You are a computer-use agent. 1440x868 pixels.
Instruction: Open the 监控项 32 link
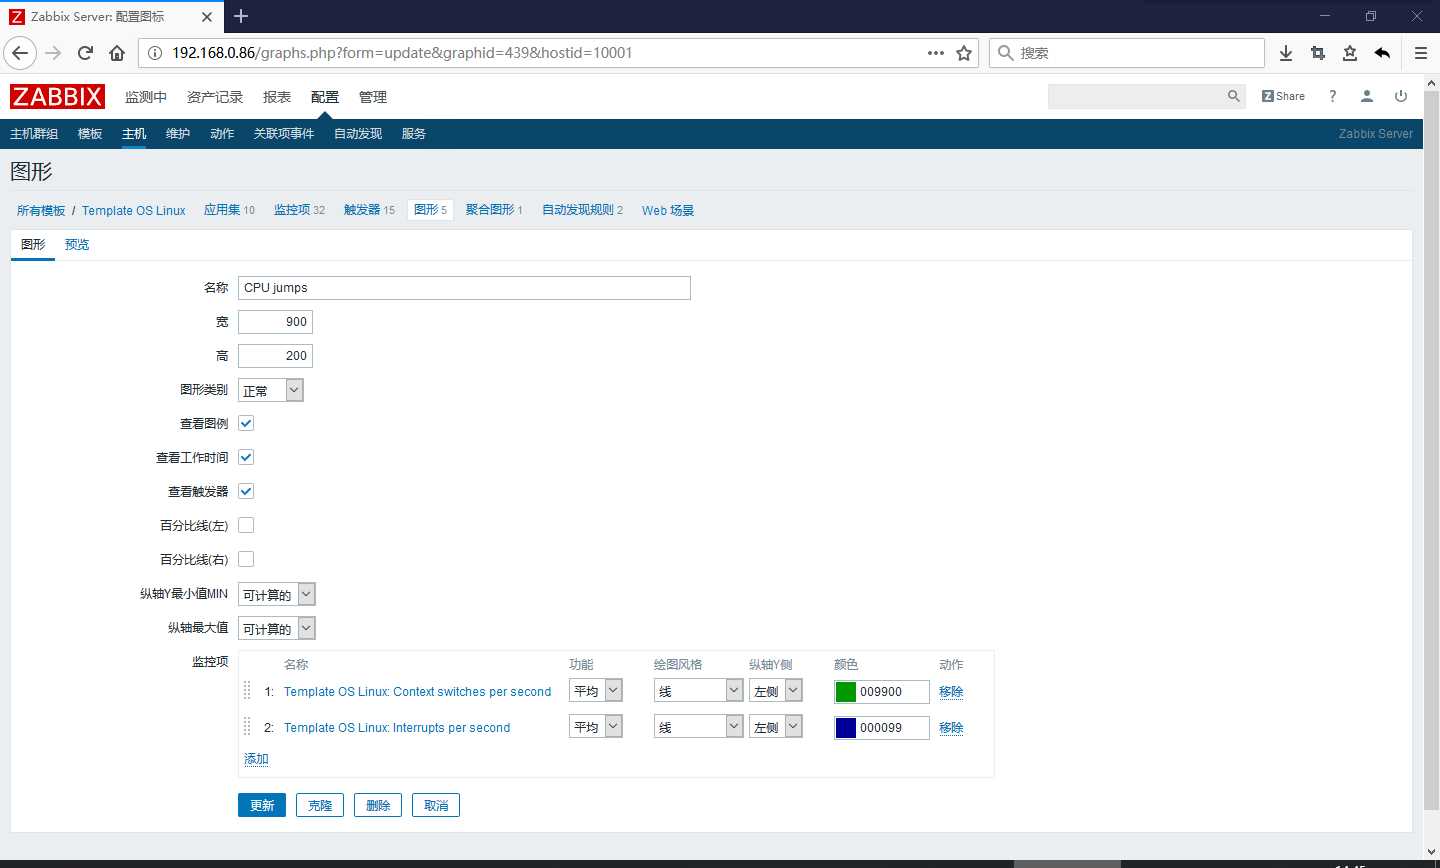point(299,210)
